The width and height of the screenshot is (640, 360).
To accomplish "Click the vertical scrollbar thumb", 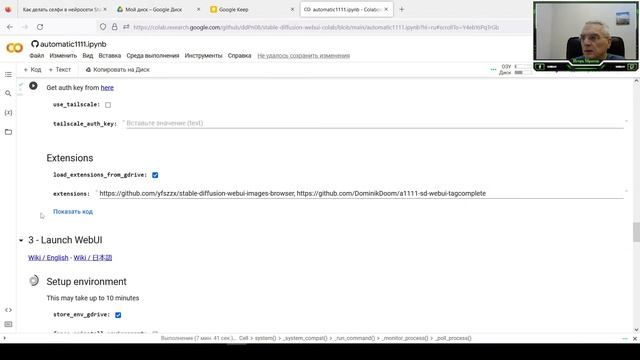I will 636,232.
